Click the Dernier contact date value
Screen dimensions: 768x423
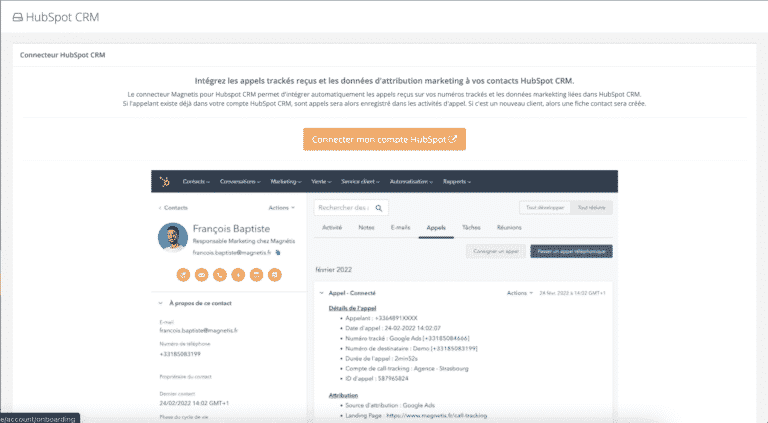[194, 403]
